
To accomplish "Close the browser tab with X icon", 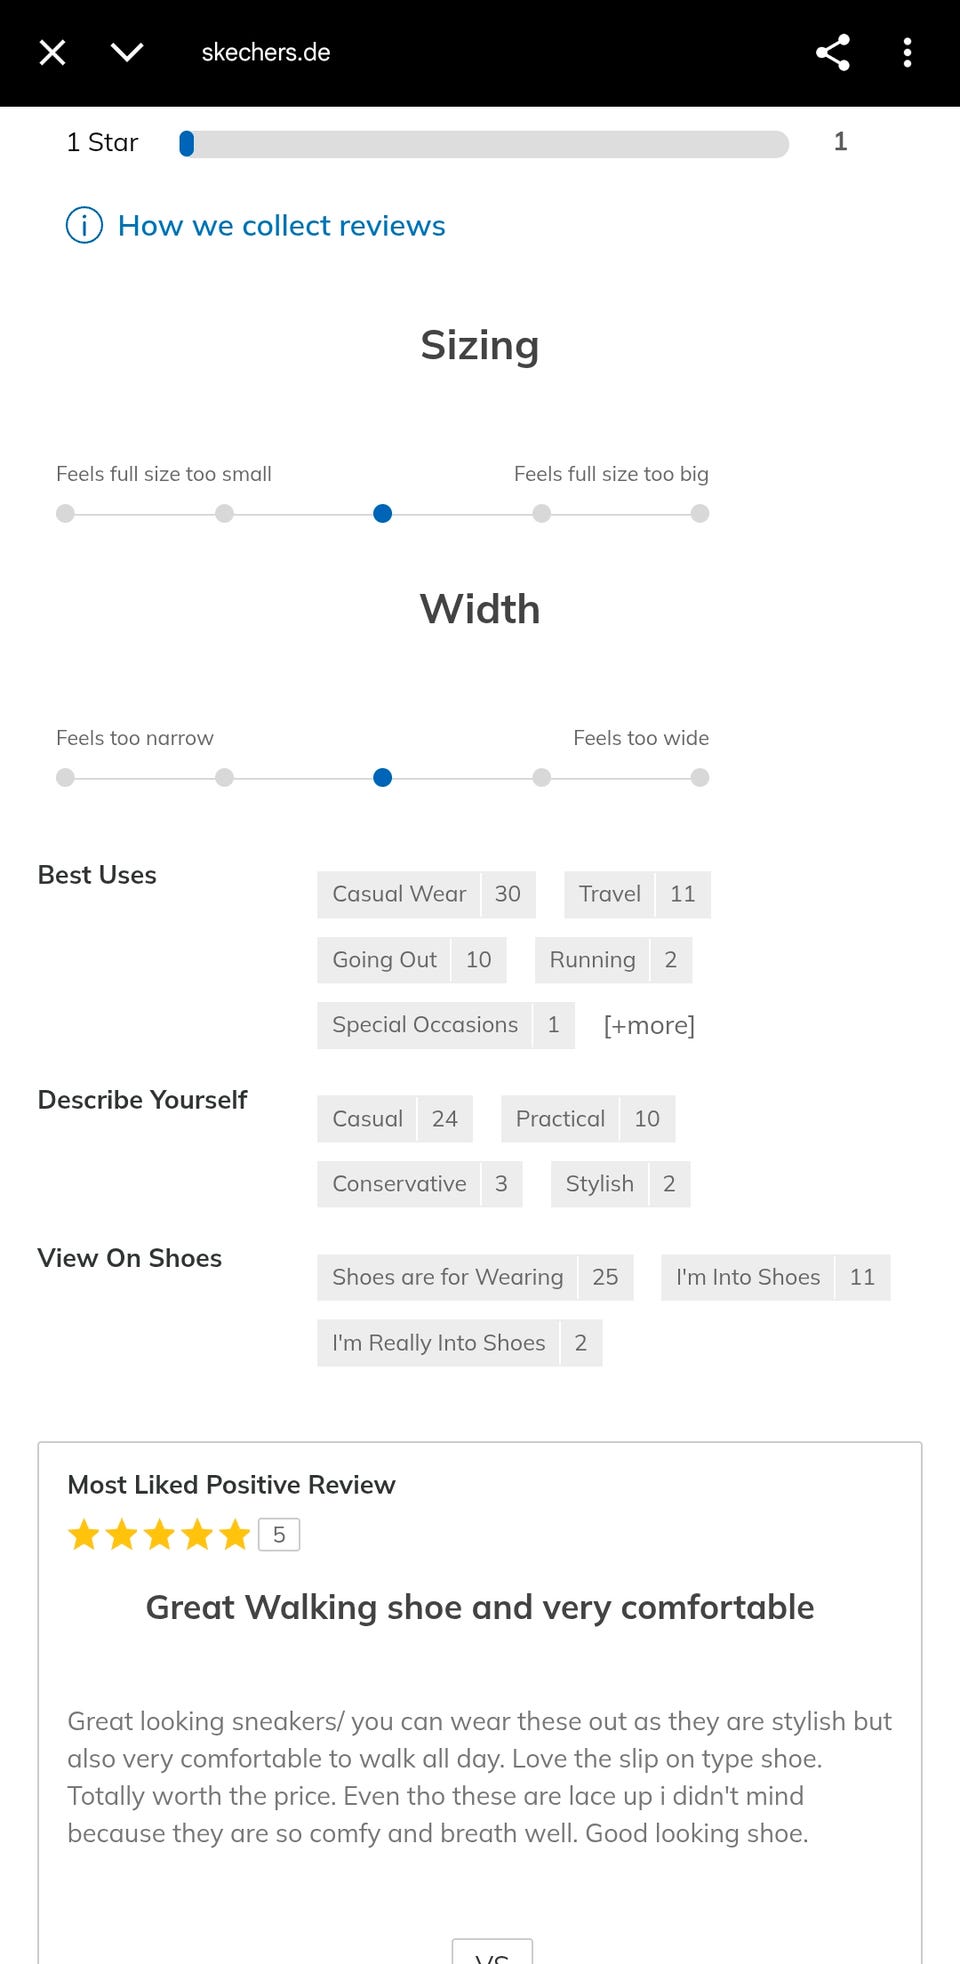I will 52,52.
